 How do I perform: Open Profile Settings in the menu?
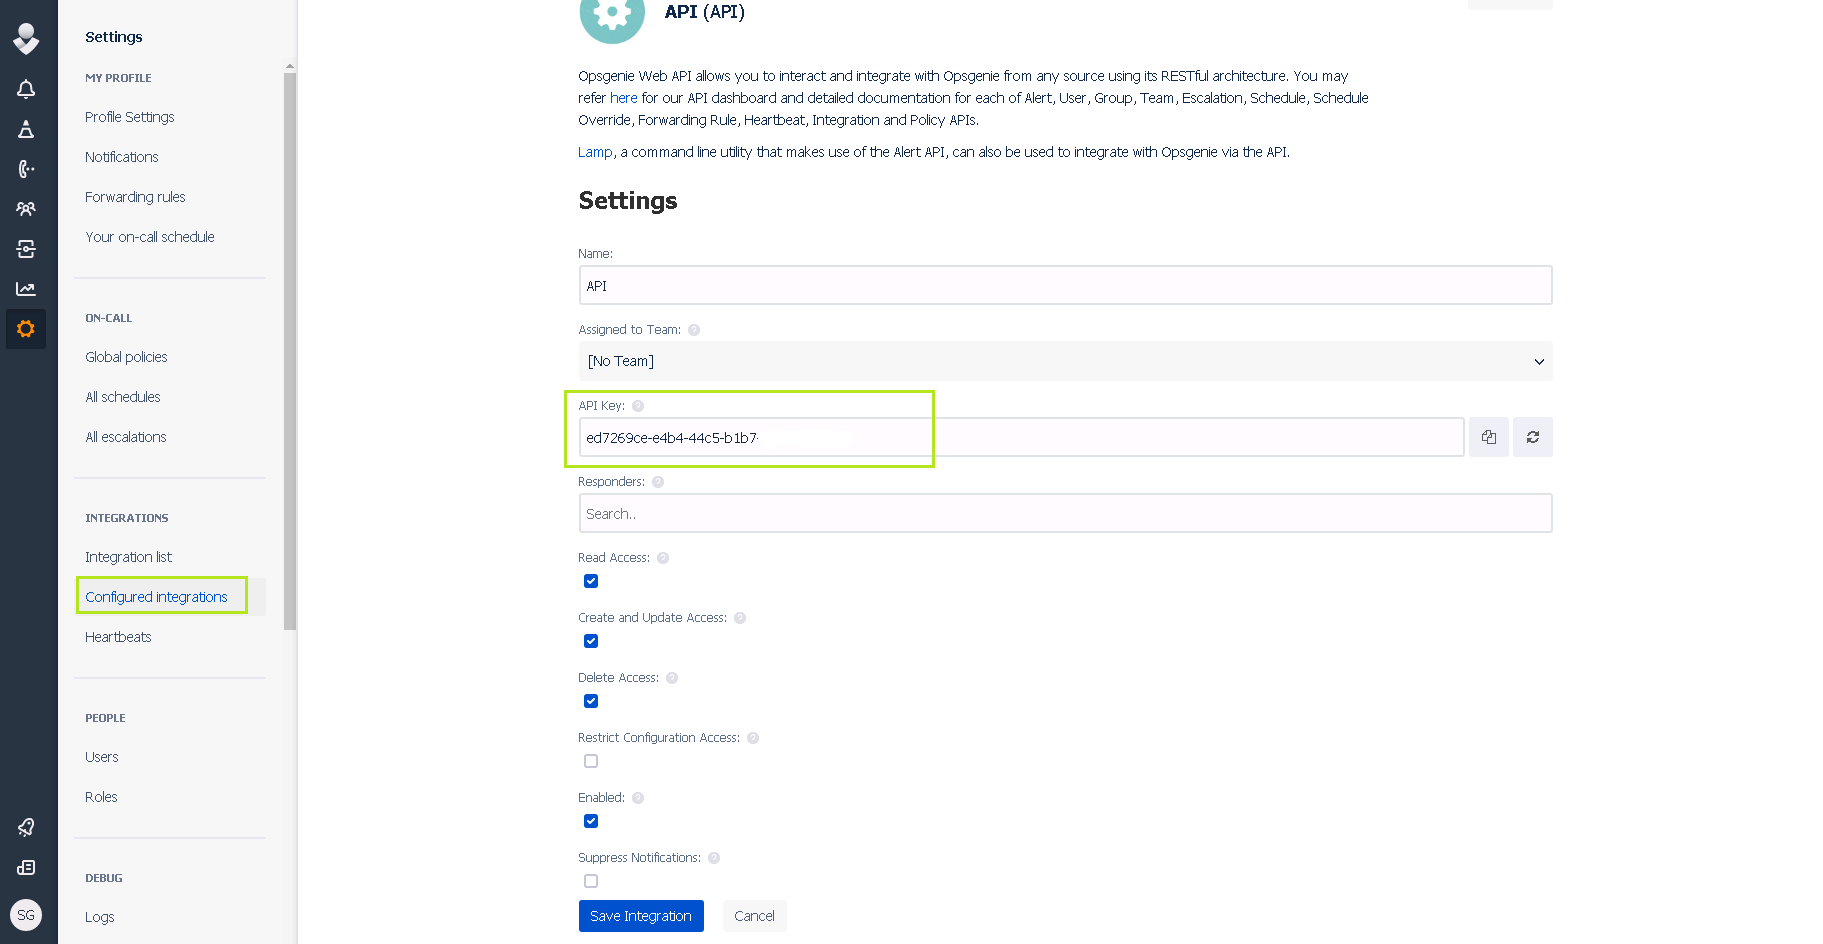point(130,117)
